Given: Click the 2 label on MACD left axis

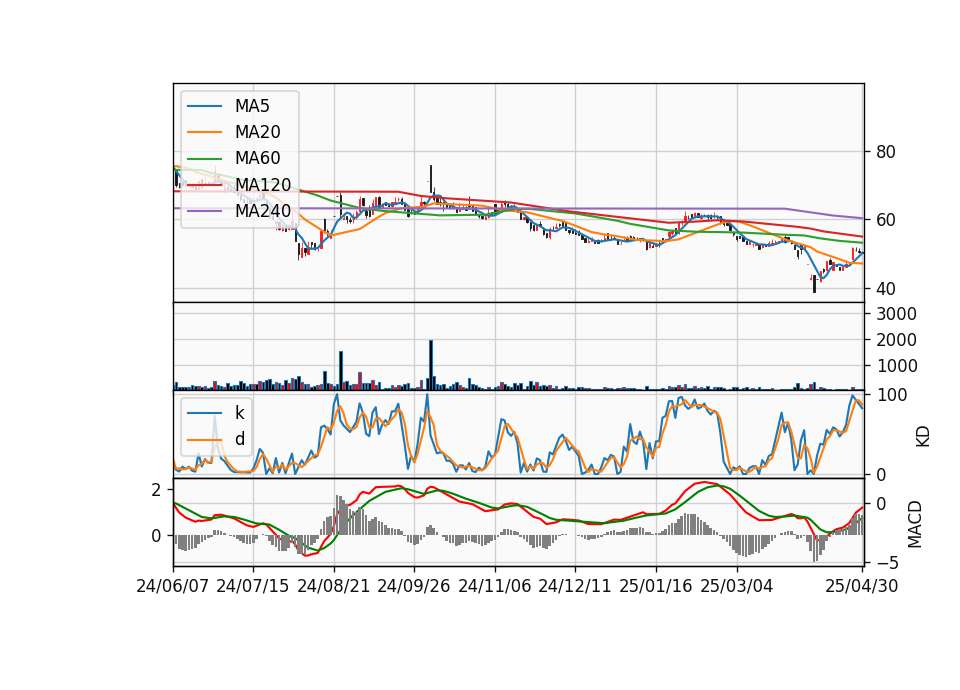Looking at the screenshot, I should pyautogui.click(x=157, y=490).
